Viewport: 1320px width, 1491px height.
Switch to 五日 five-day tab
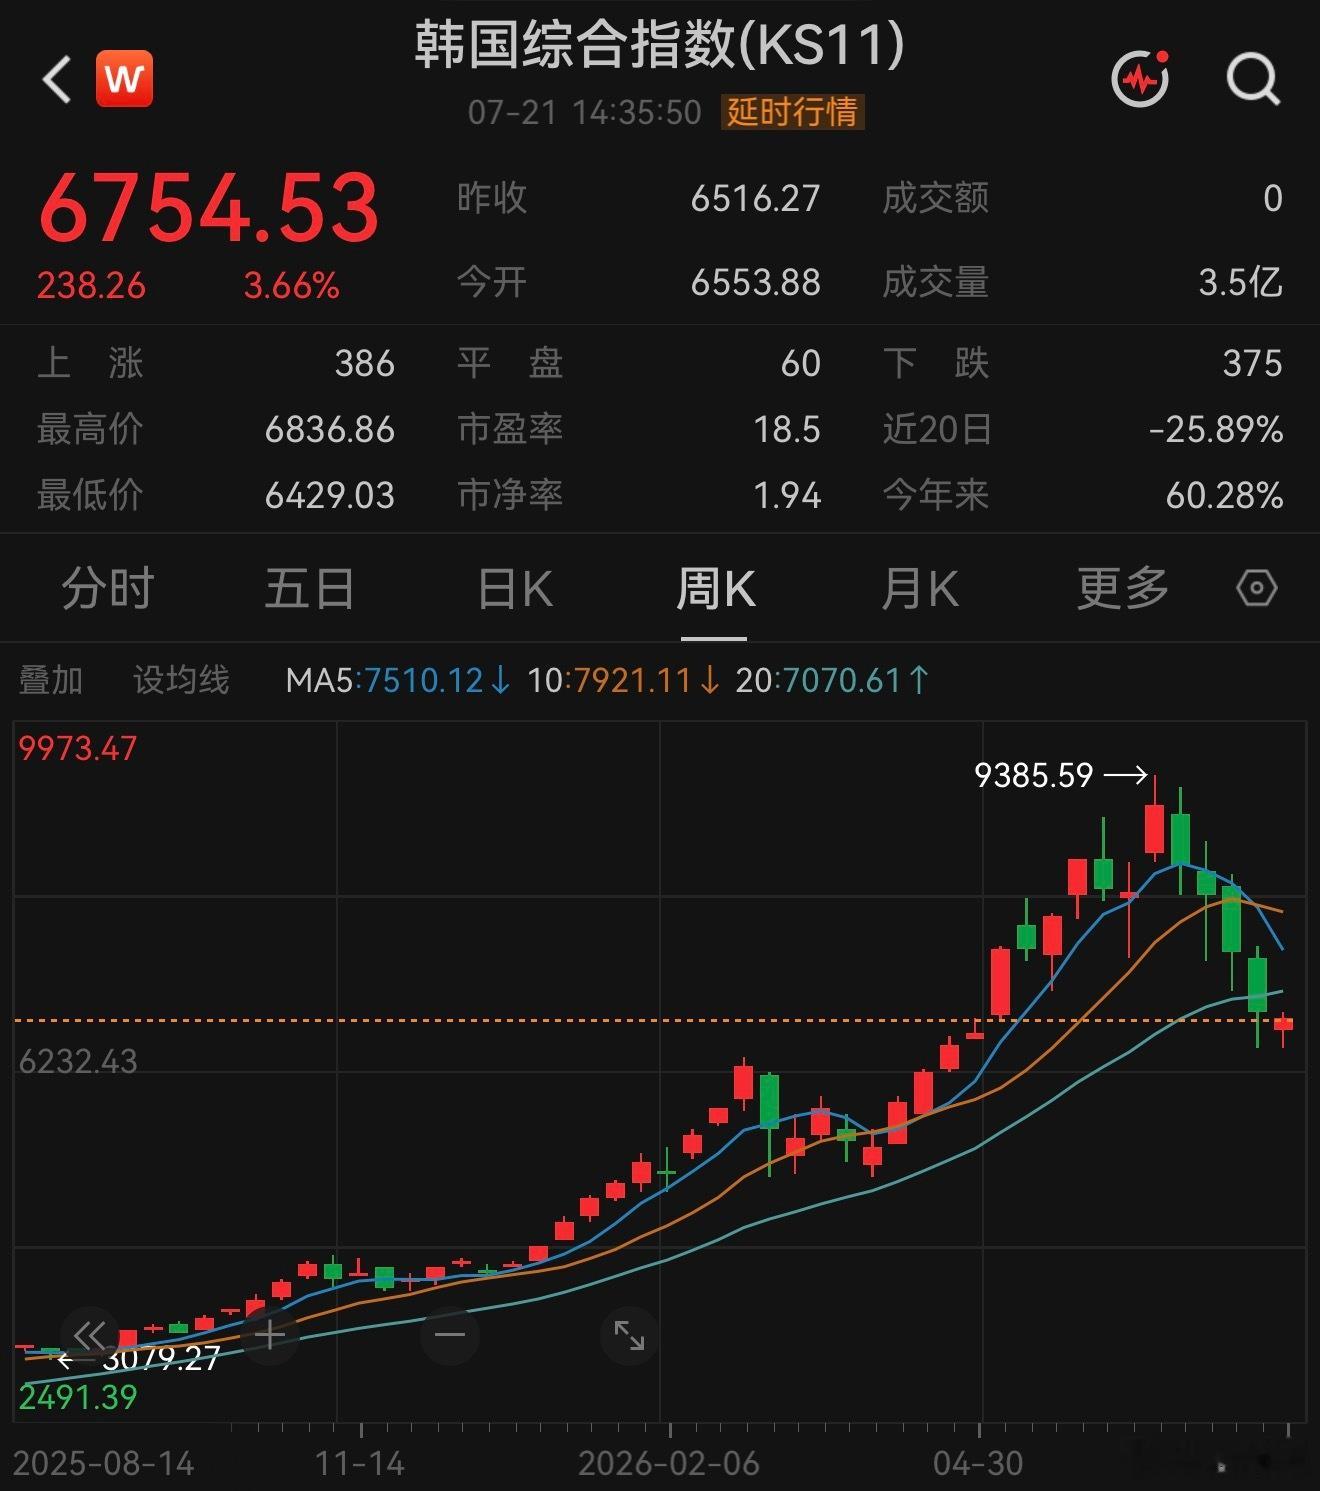coord(310,588)
